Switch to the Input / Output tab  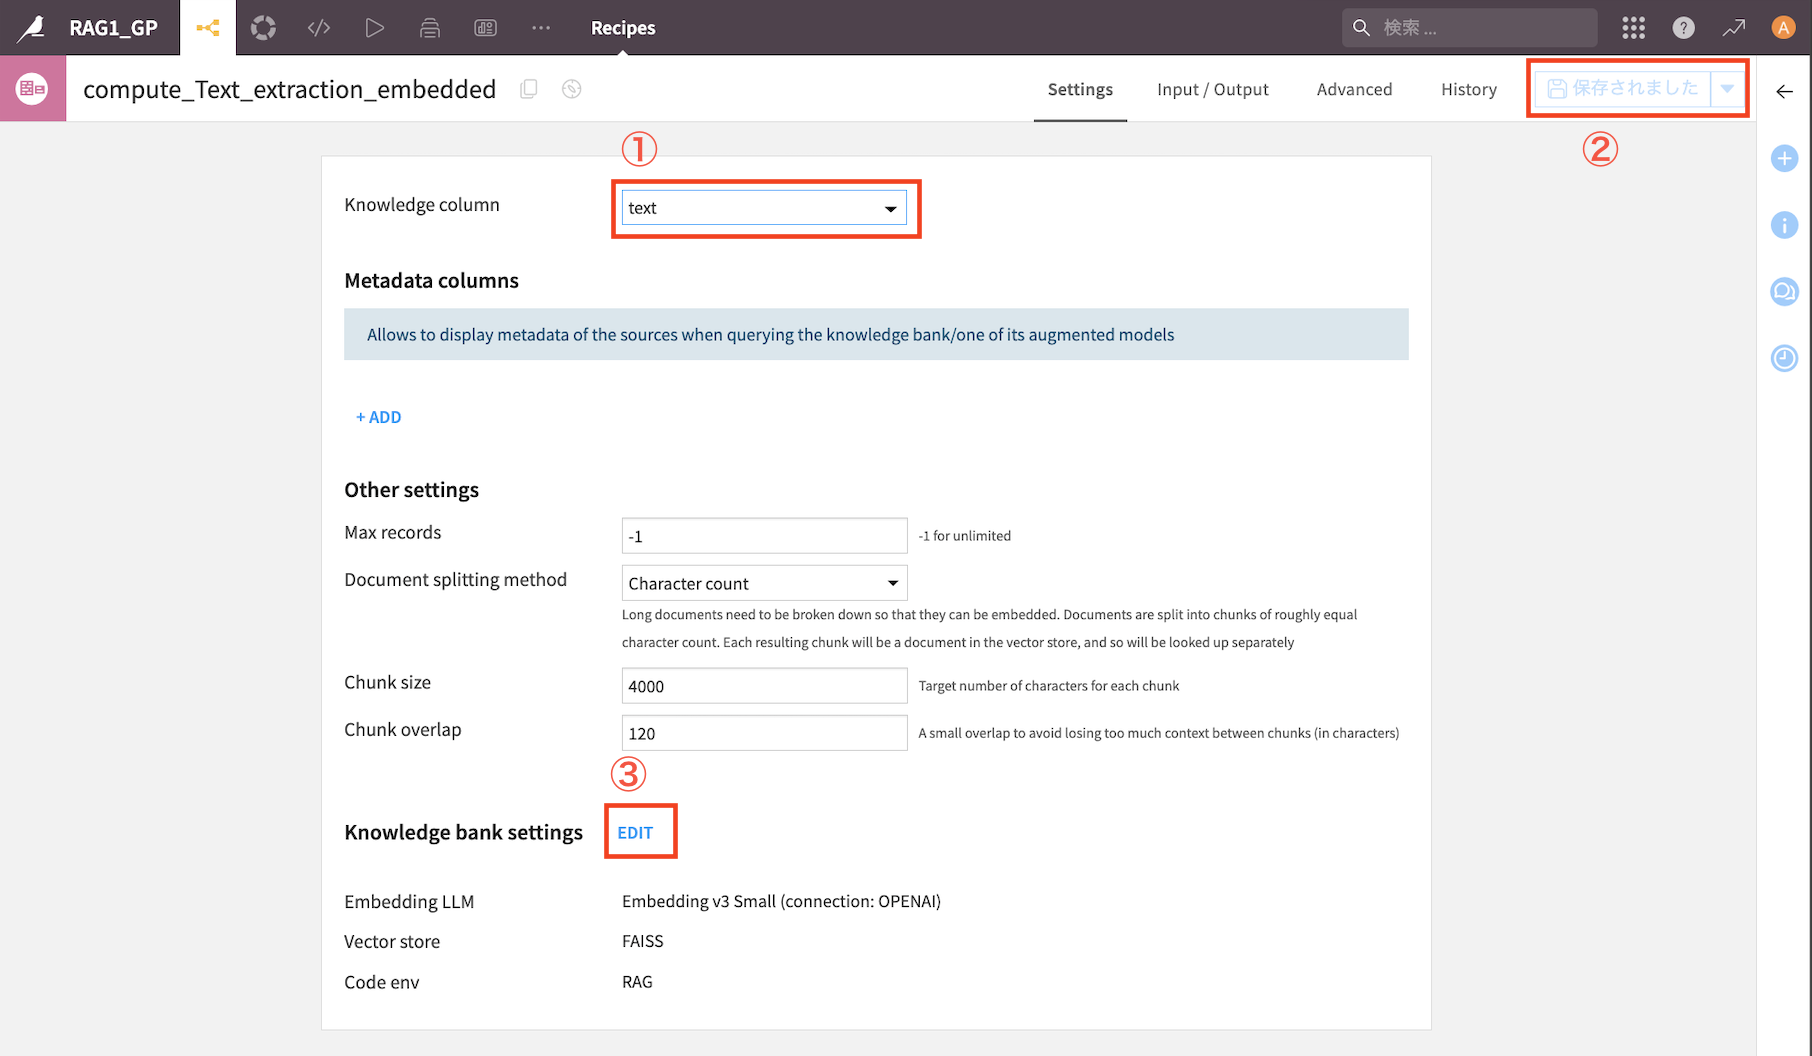click(x=1213, y=89)
